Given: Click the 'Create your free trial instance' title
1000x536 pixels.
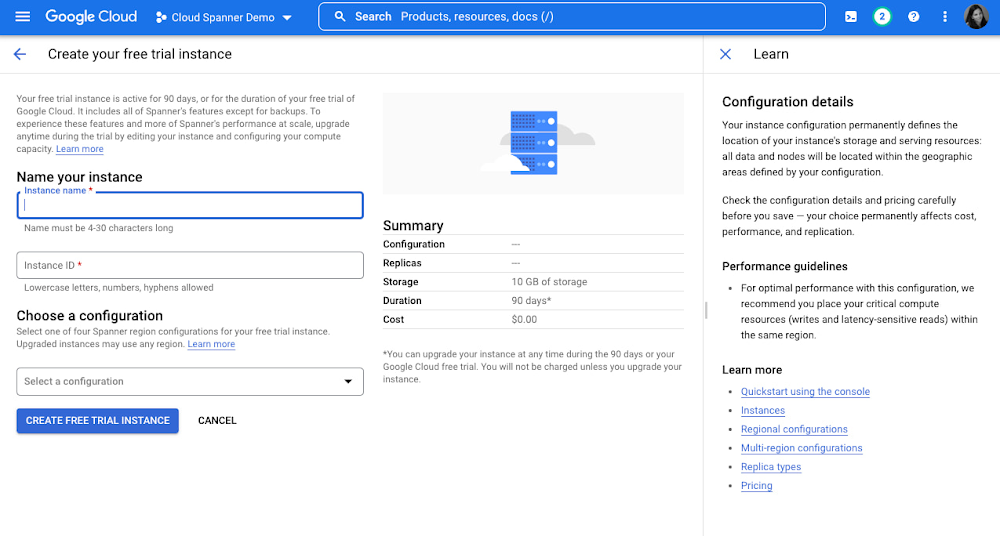Looking at the screenshot, I should tap(140, 54).
